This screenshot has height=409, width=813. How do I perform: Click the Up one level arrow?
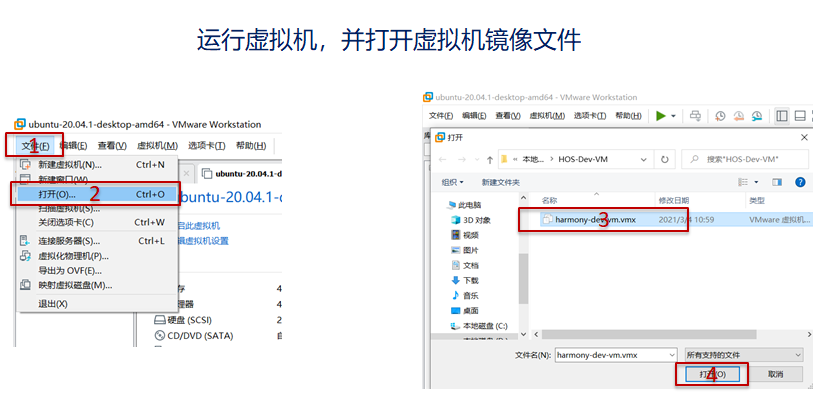(x=489, y=159)
